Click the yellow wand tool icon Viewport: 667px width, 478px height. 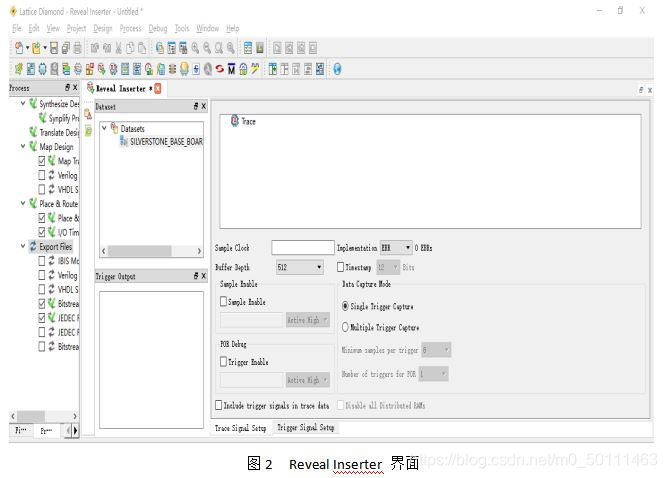[x=255, y=68]
